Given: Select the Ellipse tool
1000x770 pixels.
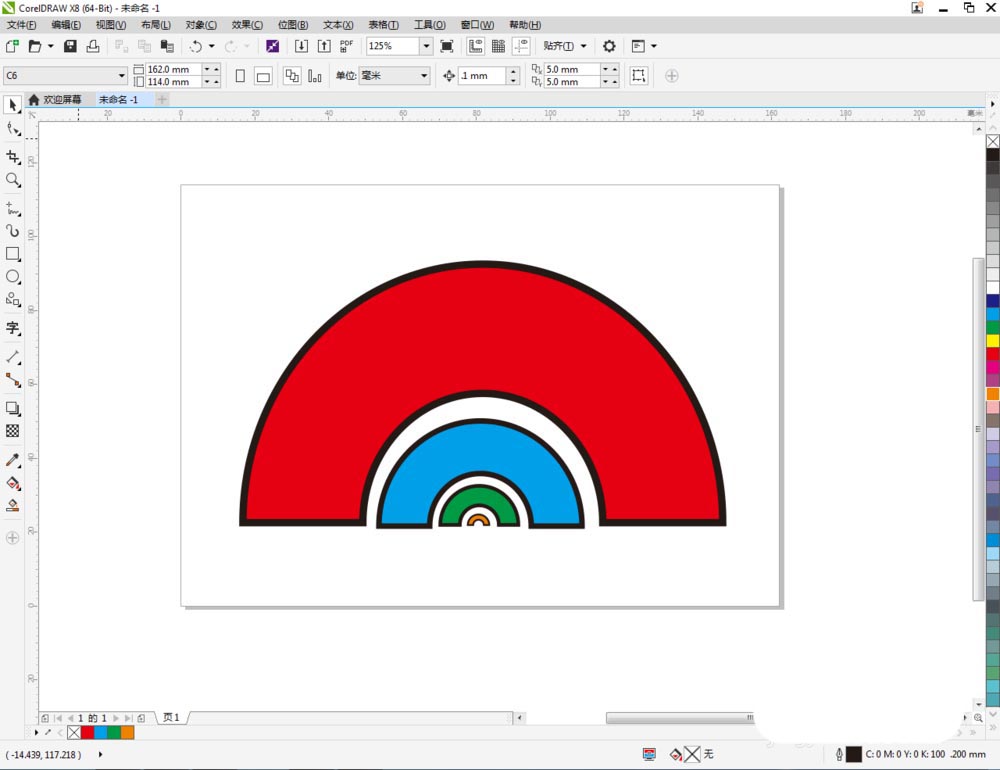Looking at the screenshot, I should (x=13, y=277).
